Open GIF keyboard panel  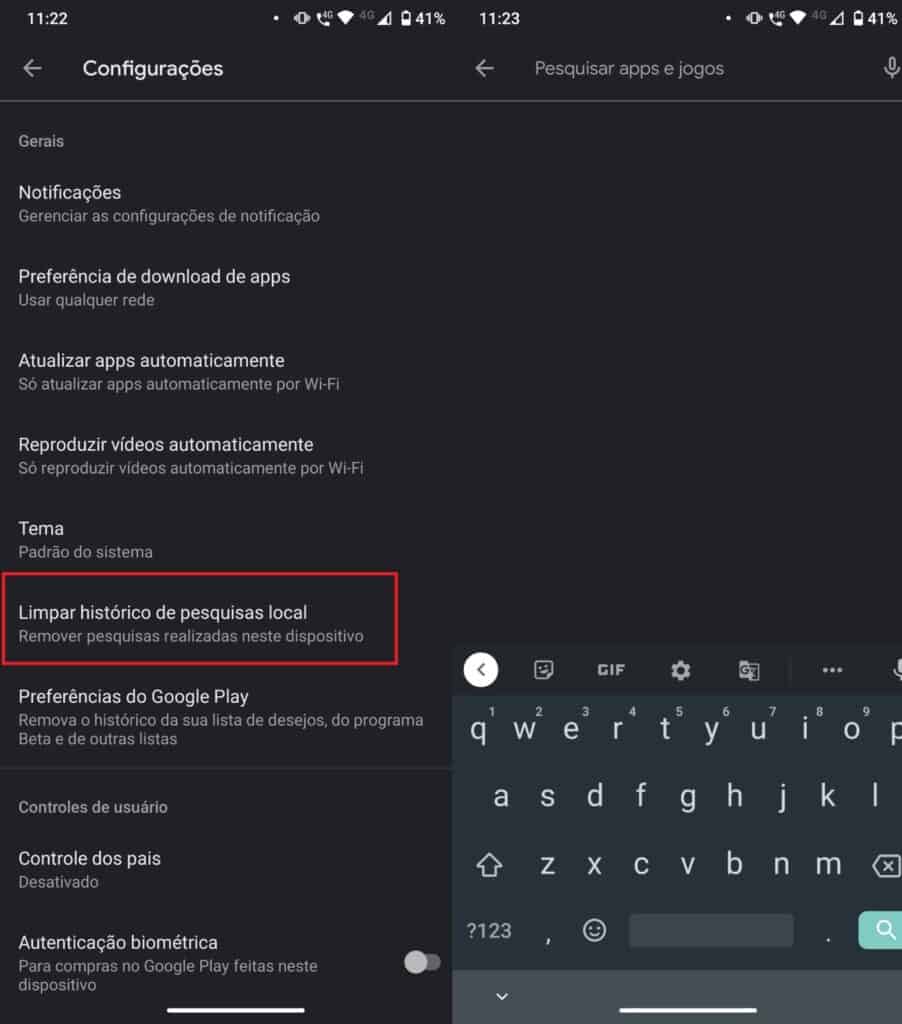(611, 670)
